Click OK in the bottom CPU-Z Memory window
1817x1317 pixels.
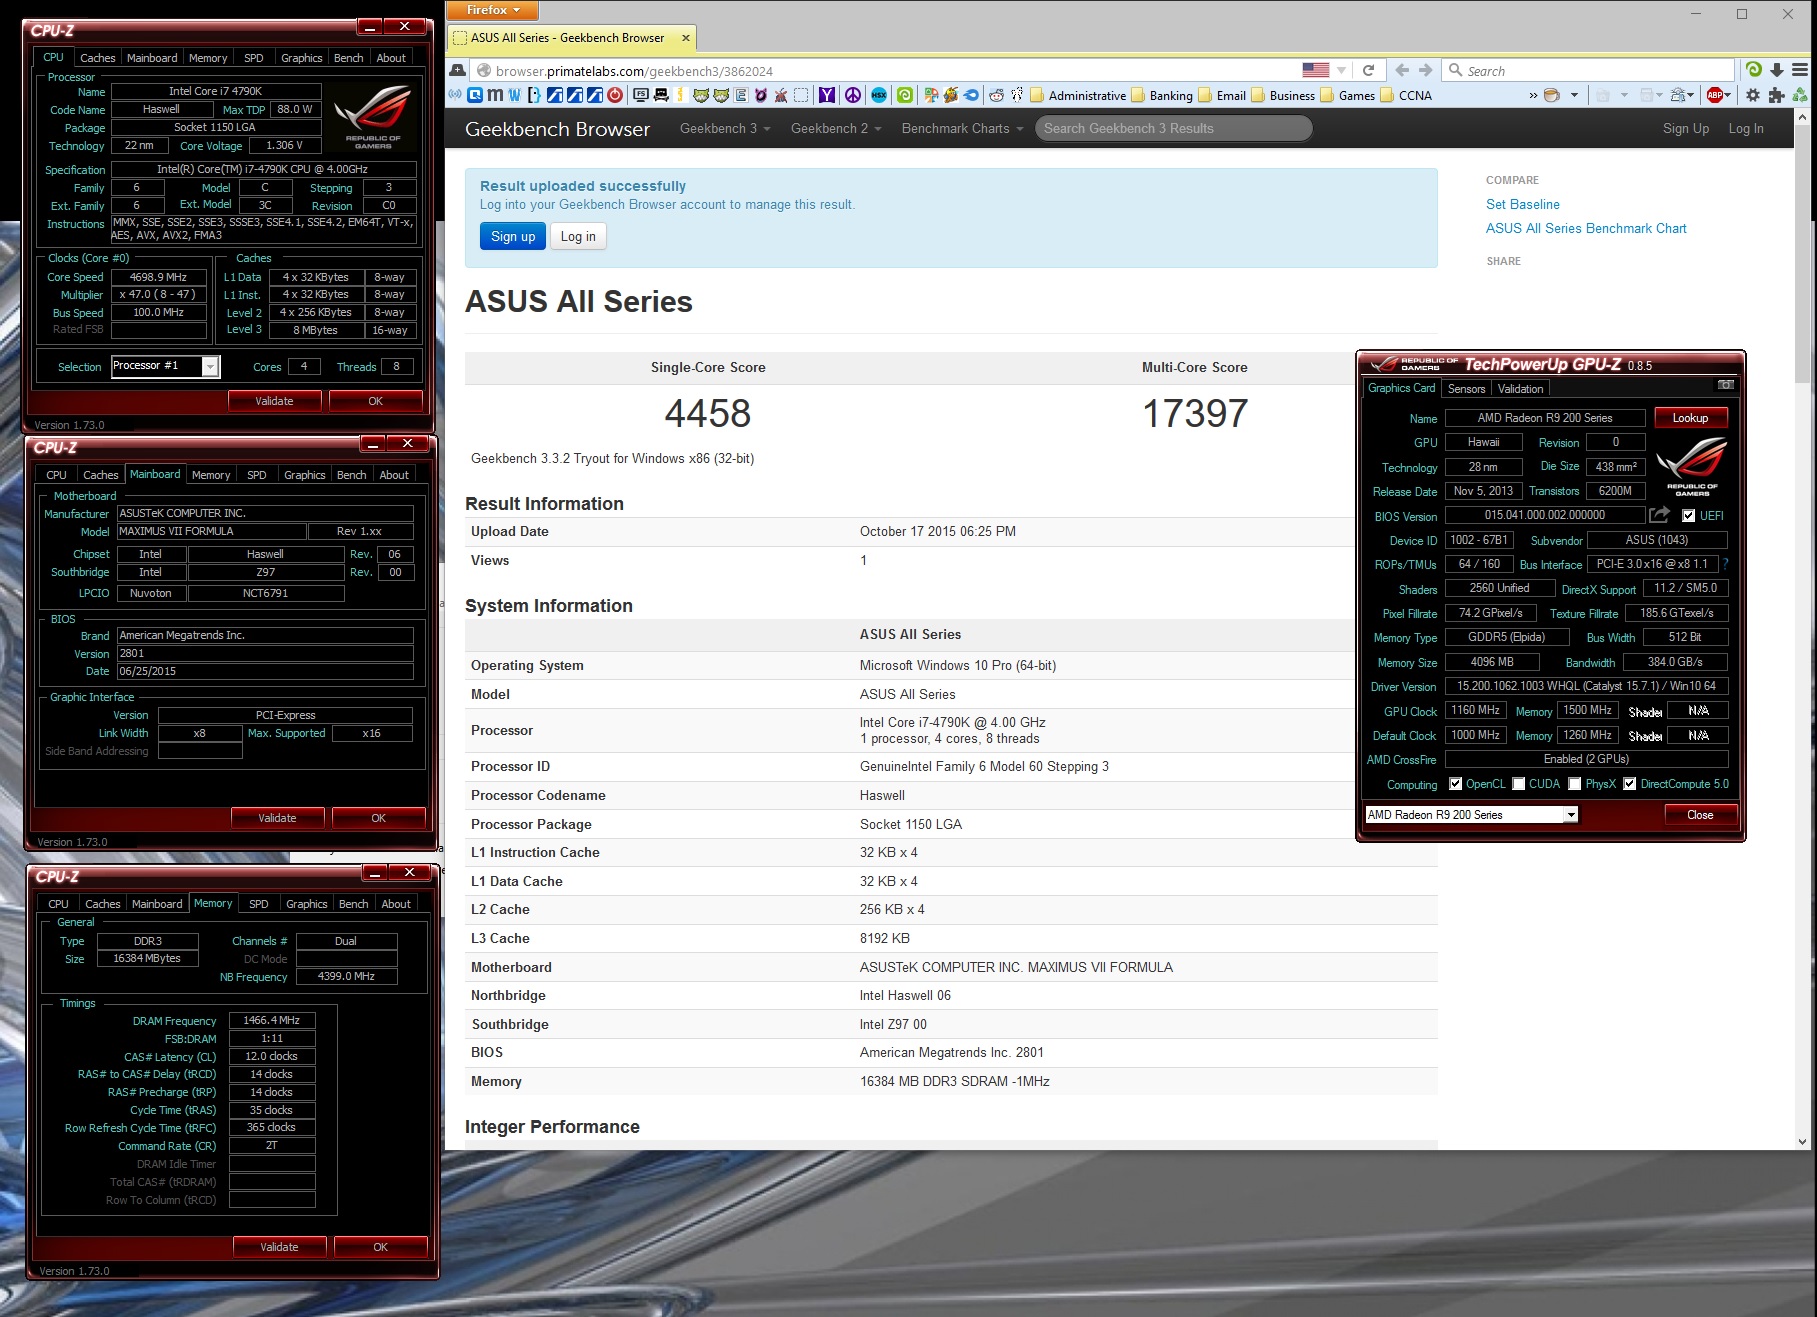[x=380, y=1247]
